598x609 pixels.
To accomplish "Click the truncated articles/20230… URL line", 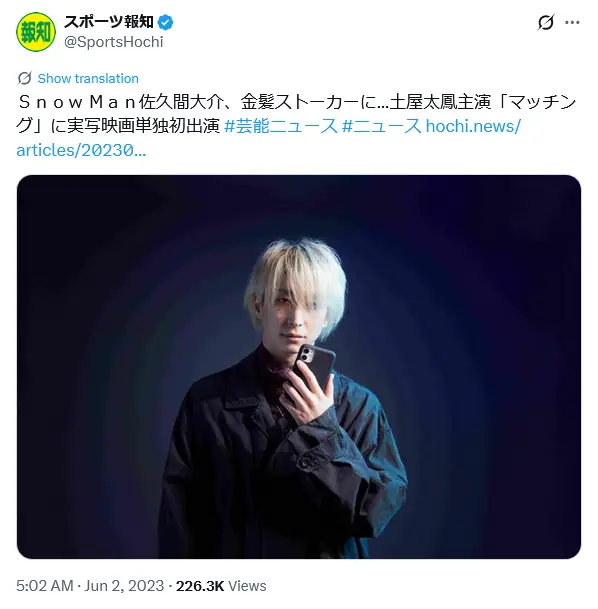I will click(x=81, y=150).
